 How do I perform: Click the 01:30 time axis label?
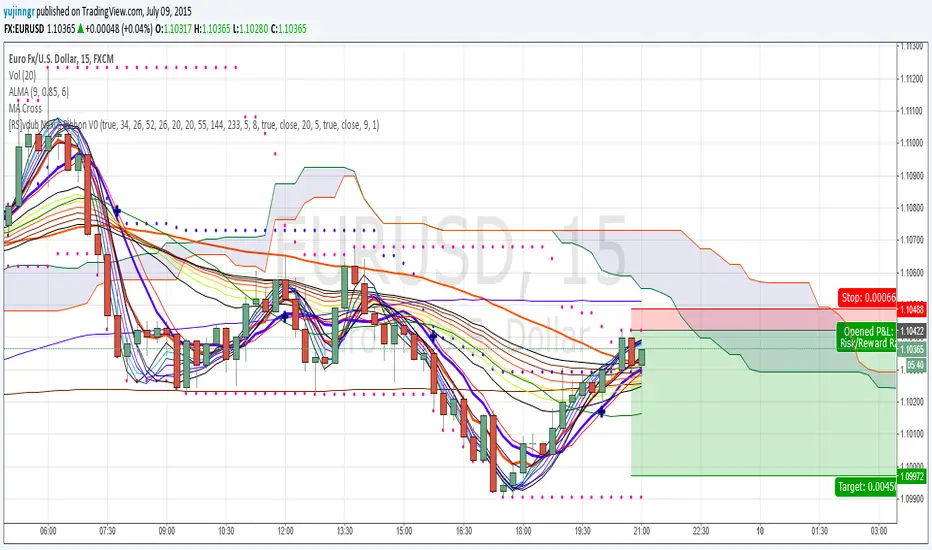point(820,530)
